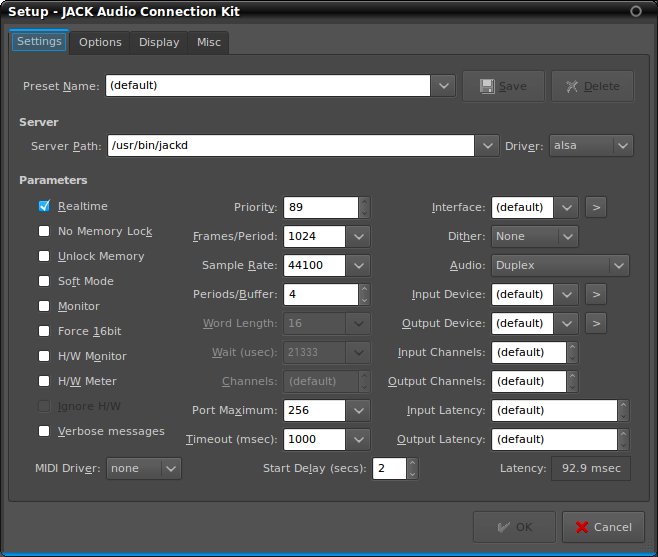Click the Save preset button
This screenshot has width=658, height=557.
[x=504, y=86]
